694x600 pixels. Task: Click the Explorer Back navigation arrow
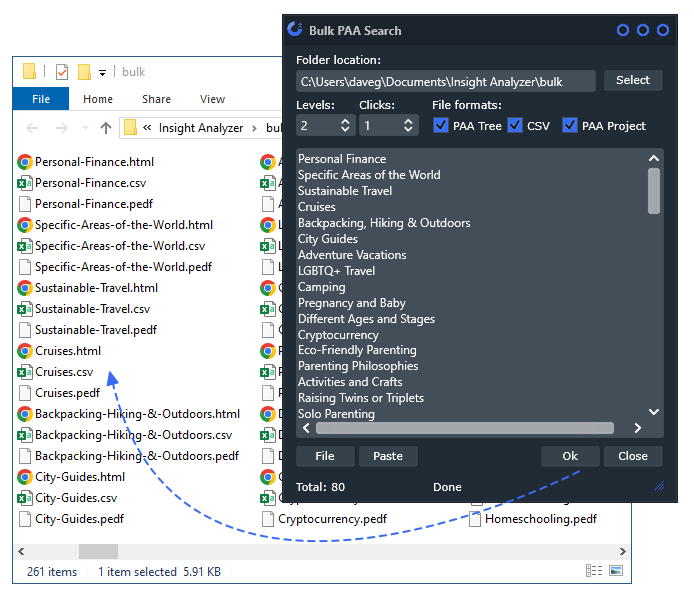click(x=32, y=128)
